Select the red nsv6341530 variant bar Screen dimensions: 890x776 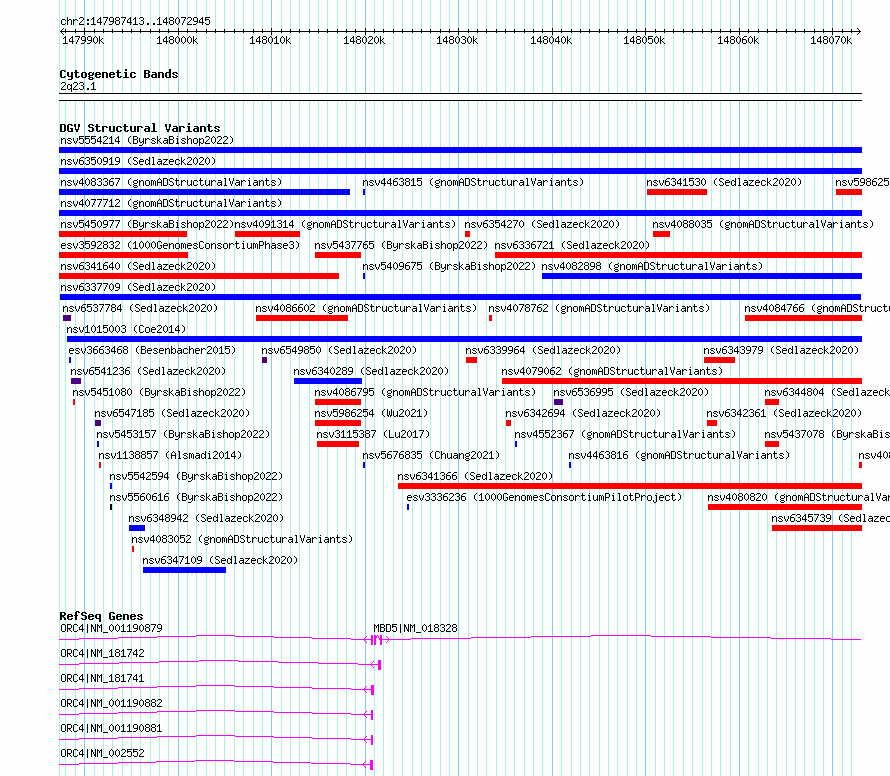677,192
